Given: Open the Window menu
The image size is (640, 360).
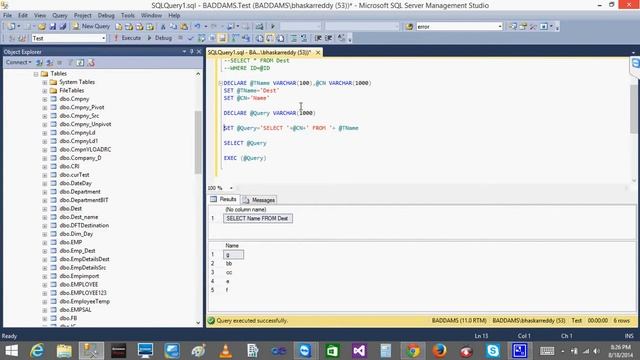Looking at the screenshot, I should [151, 15].
